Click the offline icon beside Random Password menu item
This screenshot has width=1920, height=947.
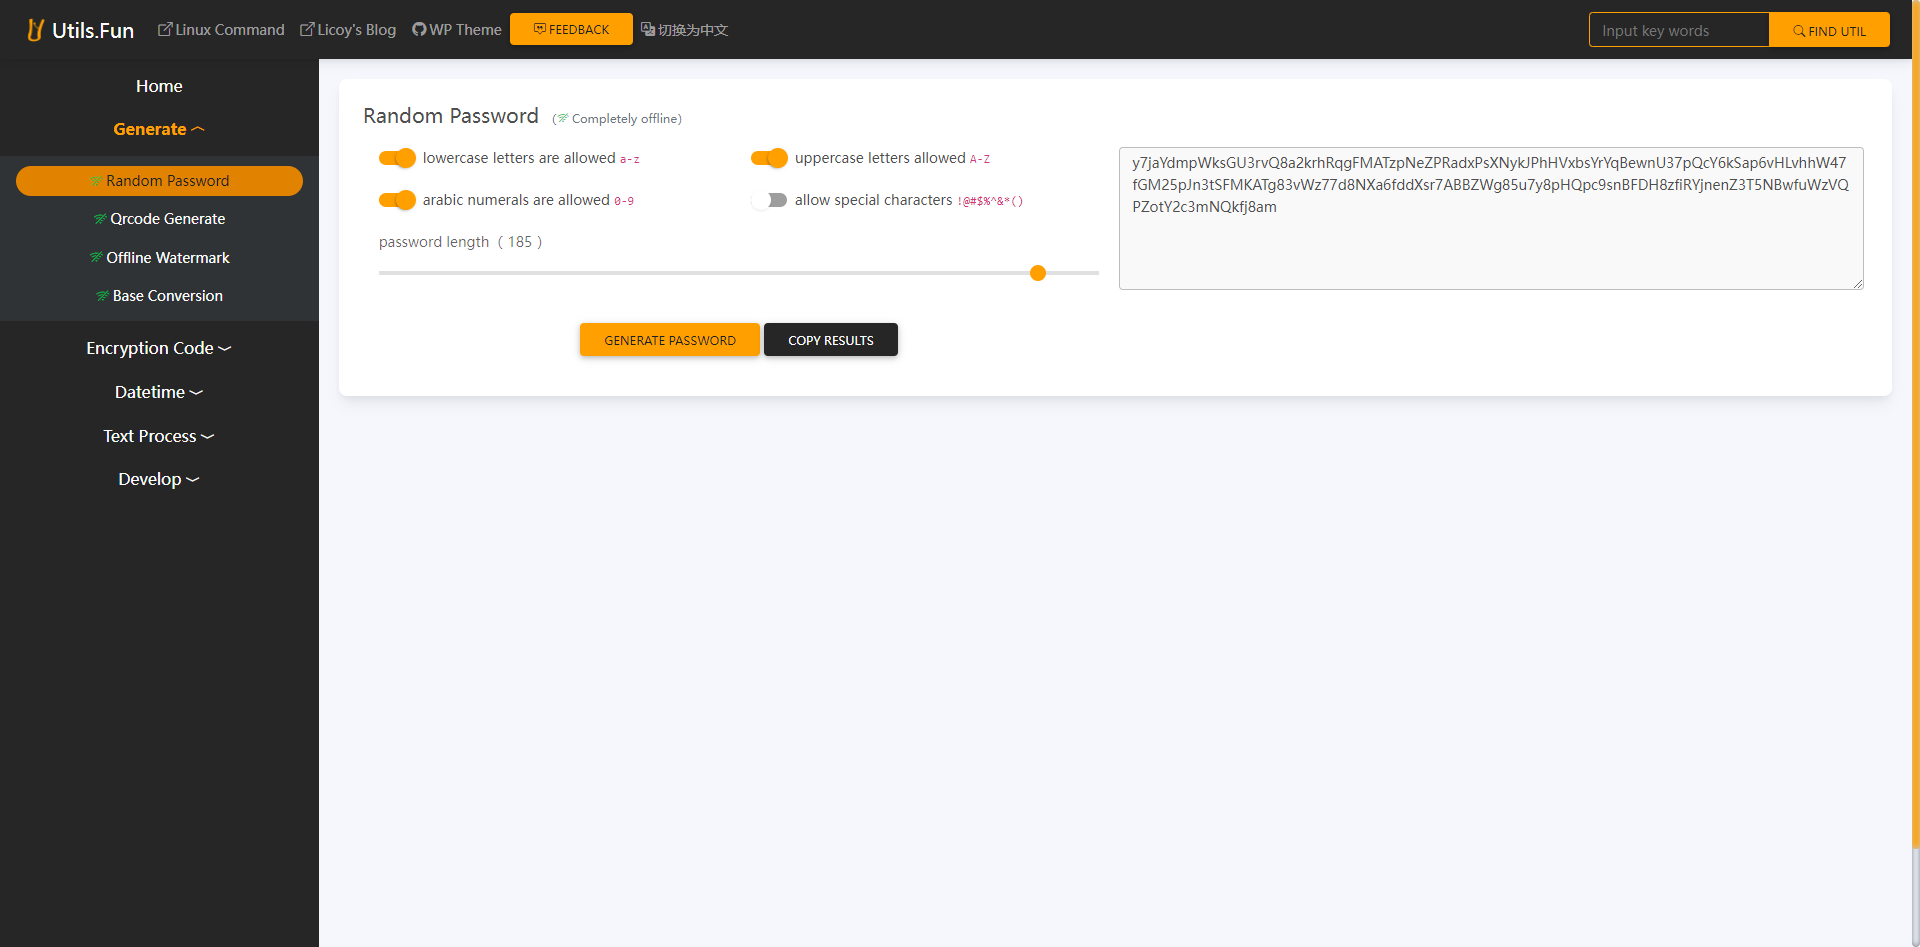[x=96, y=181]
